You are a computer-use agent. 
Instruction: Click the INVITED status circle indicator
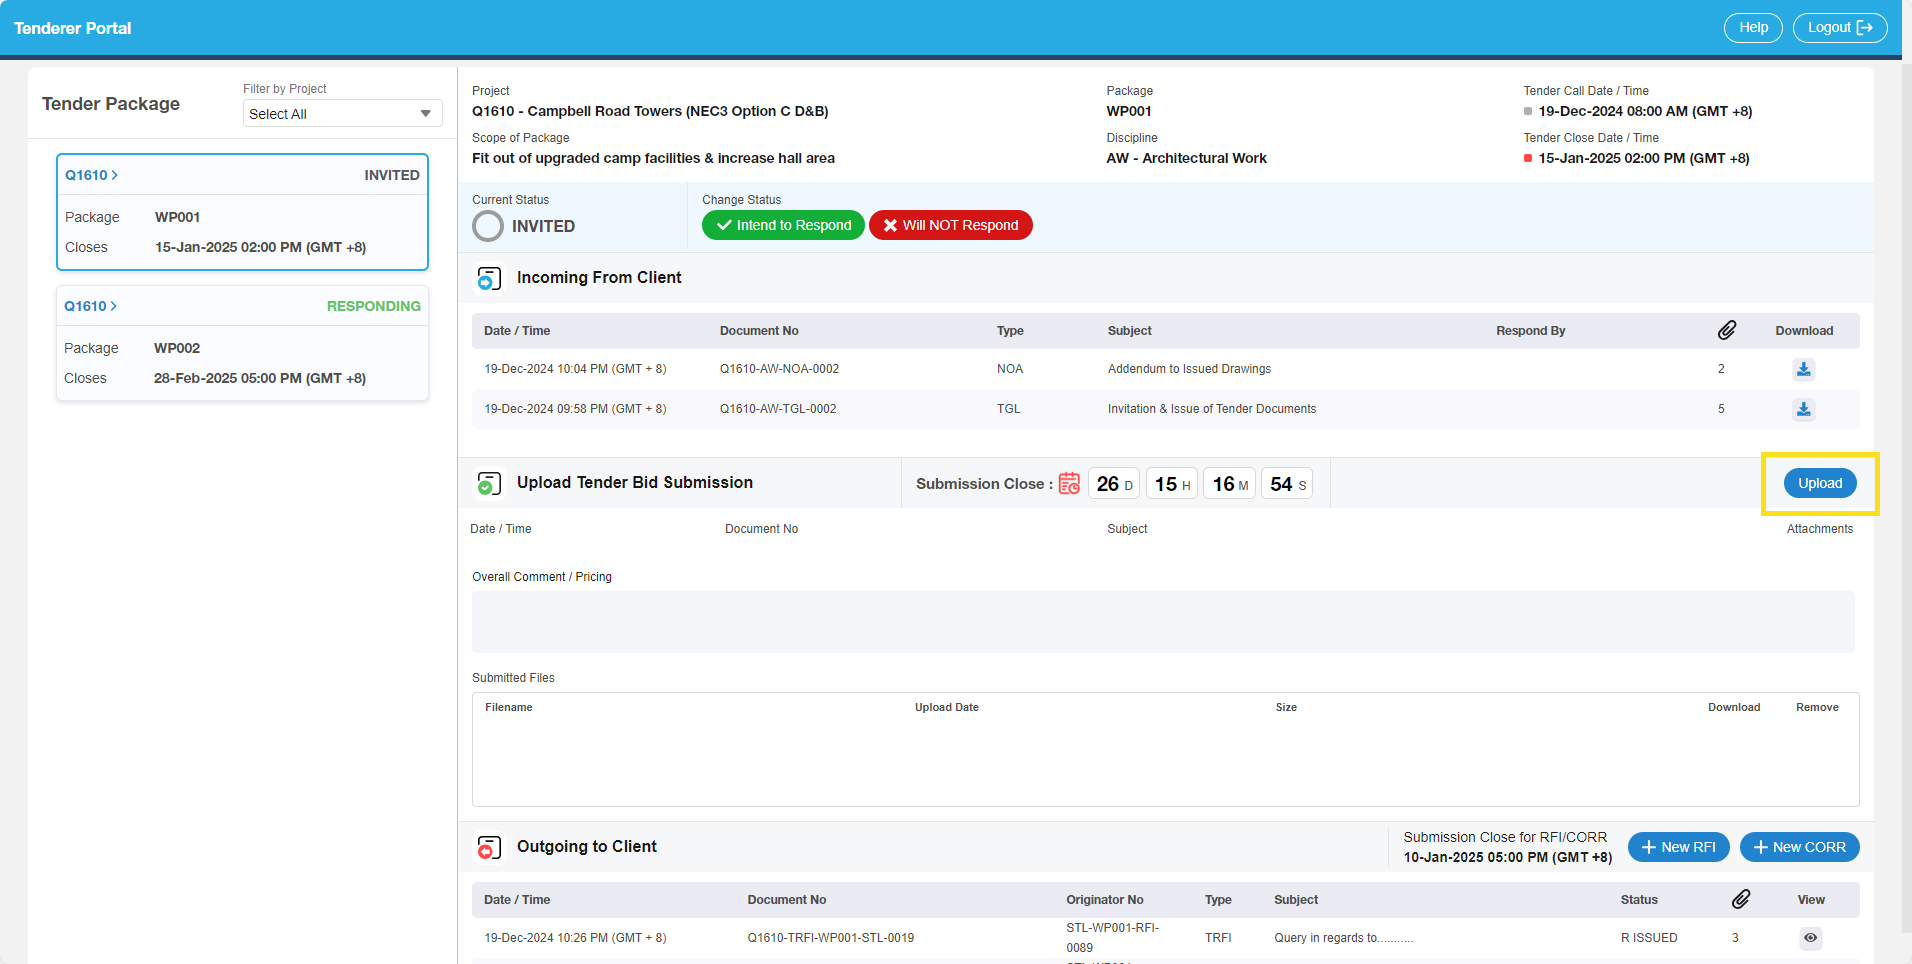pyautogui.click(x=488, y=226)
